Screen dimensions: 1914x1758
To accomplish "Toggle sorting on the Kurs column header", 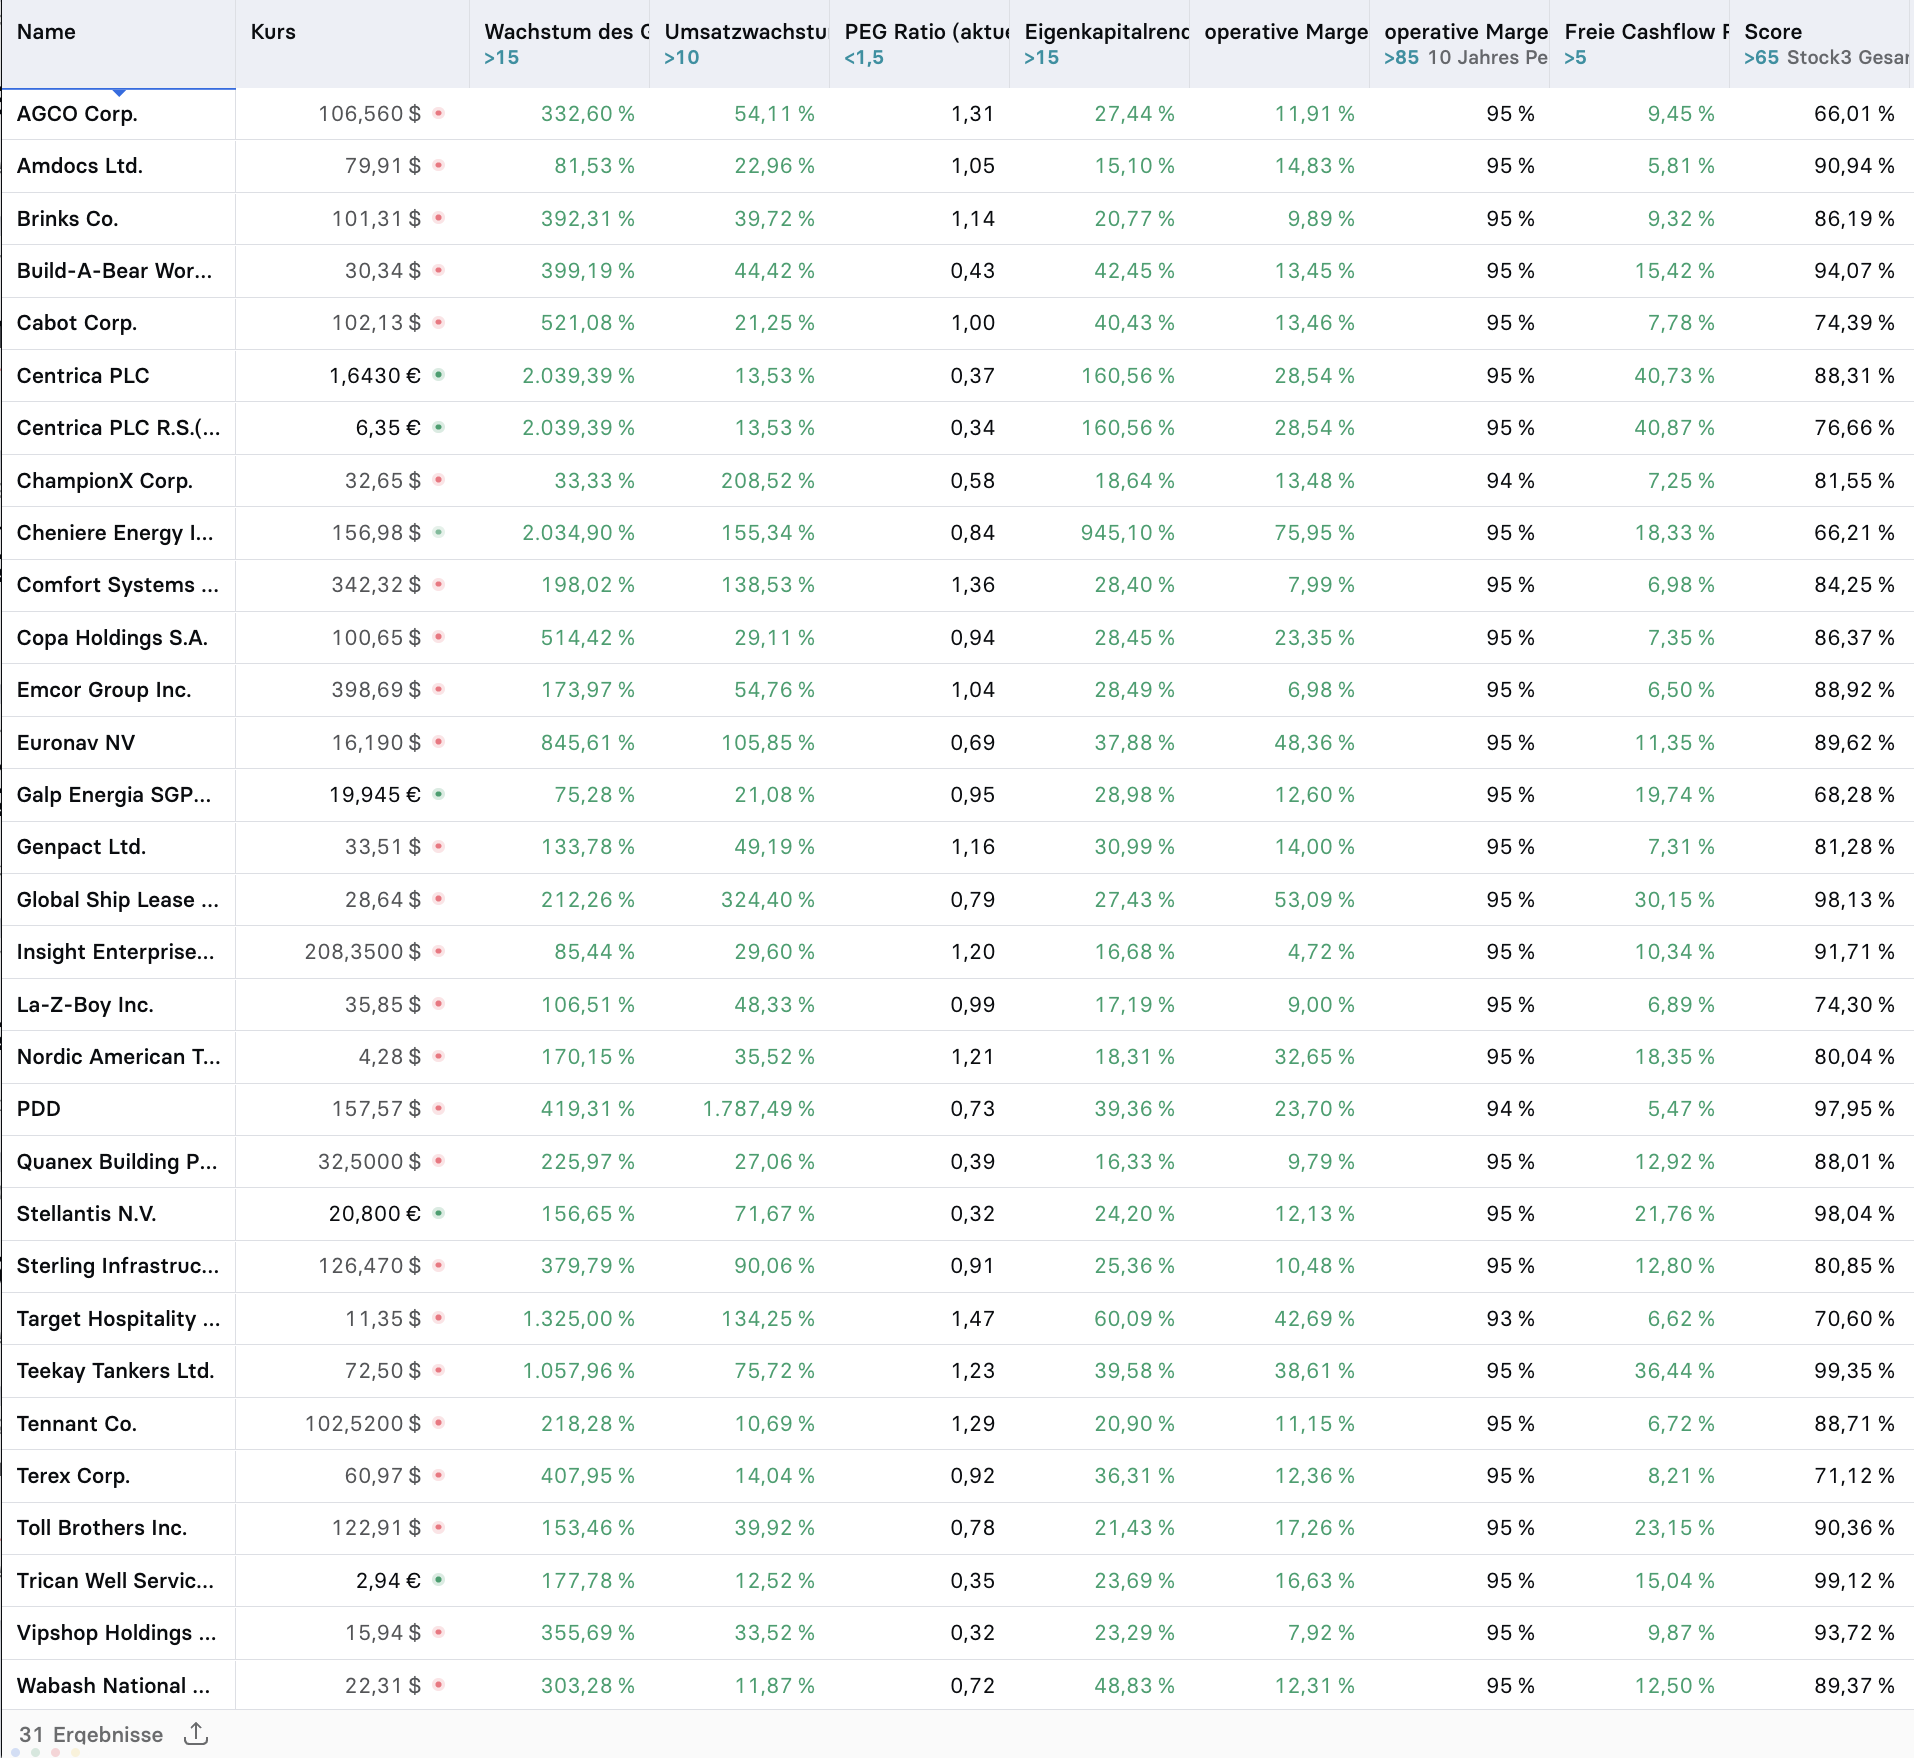I will point(272,31).
